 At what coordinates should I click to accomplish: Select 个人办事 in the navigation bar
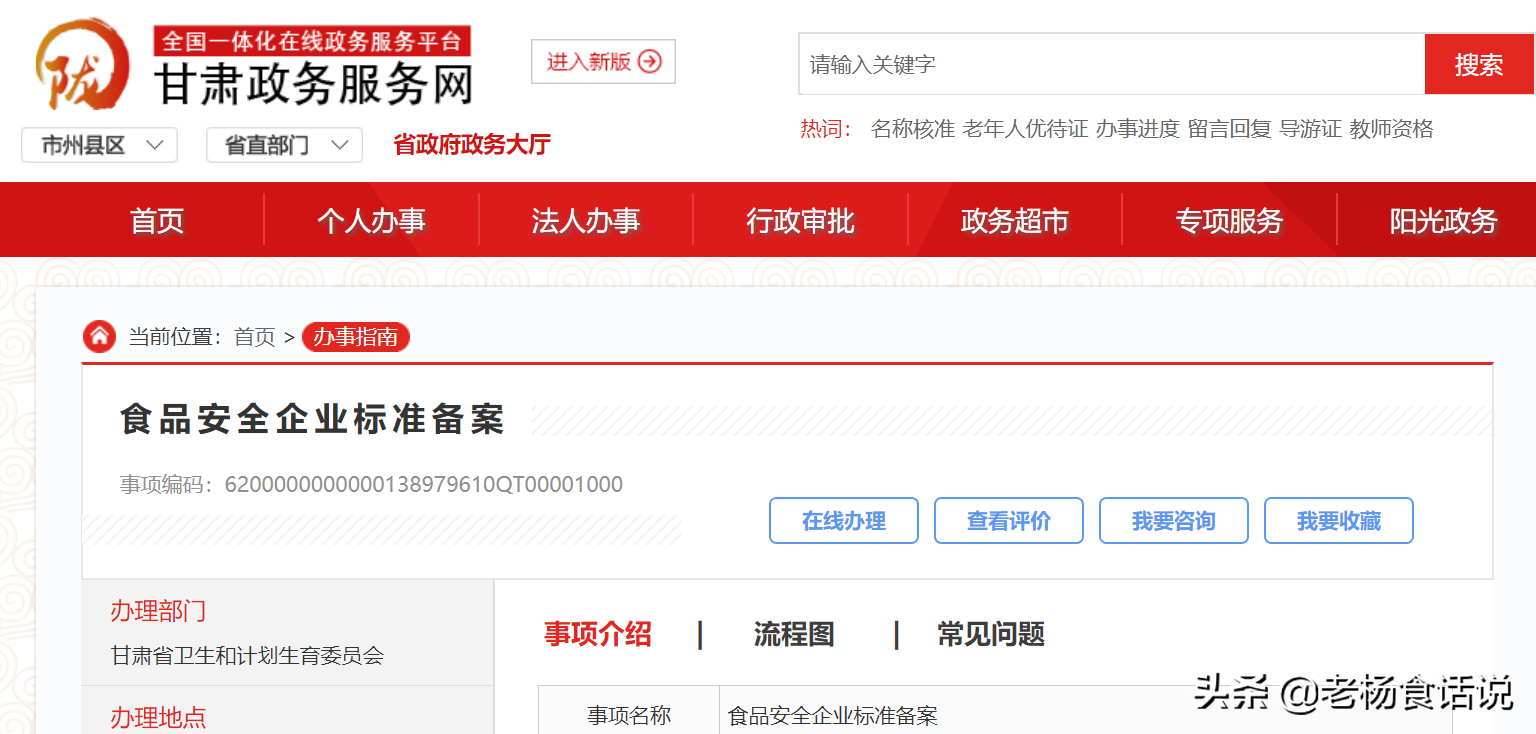tap(371, 220)
